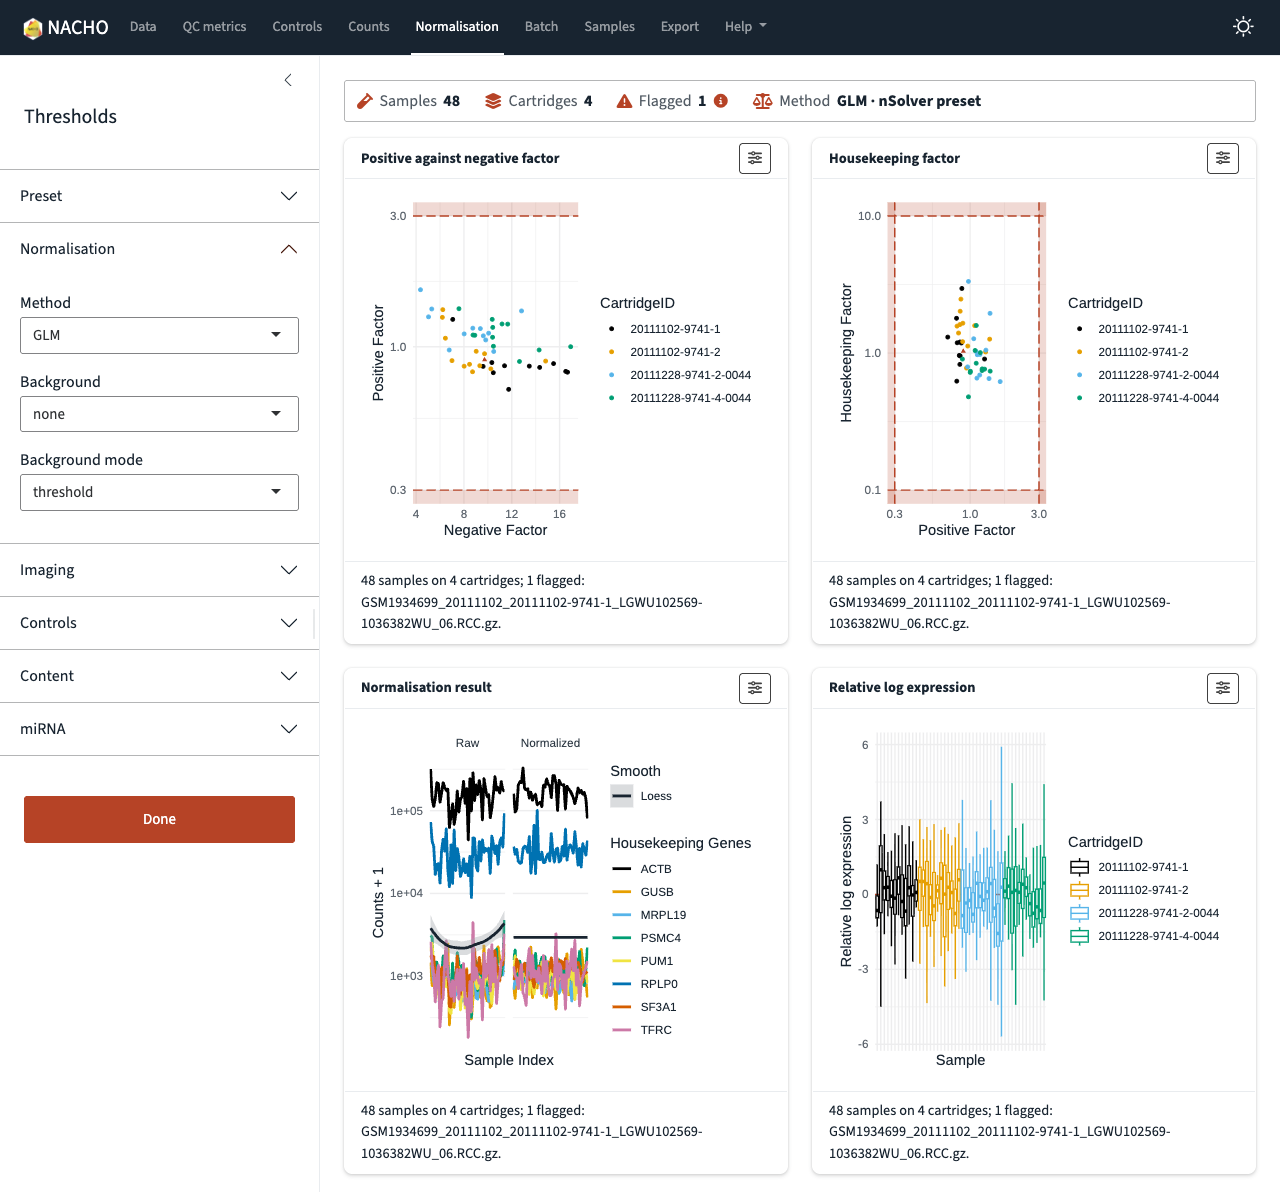Click the Flagged warning triangle icon
The width and height of the screenshot is (1280, 1192).
[x=624, y=101]
